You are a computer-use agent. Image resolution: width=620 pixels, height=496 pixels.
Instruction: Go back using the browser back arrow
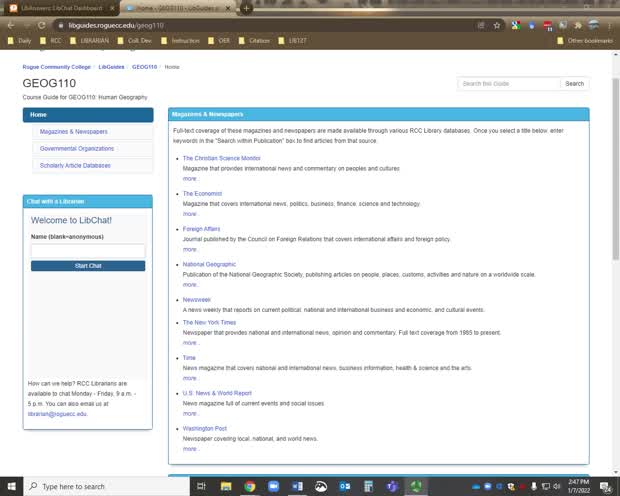point(11,25)
